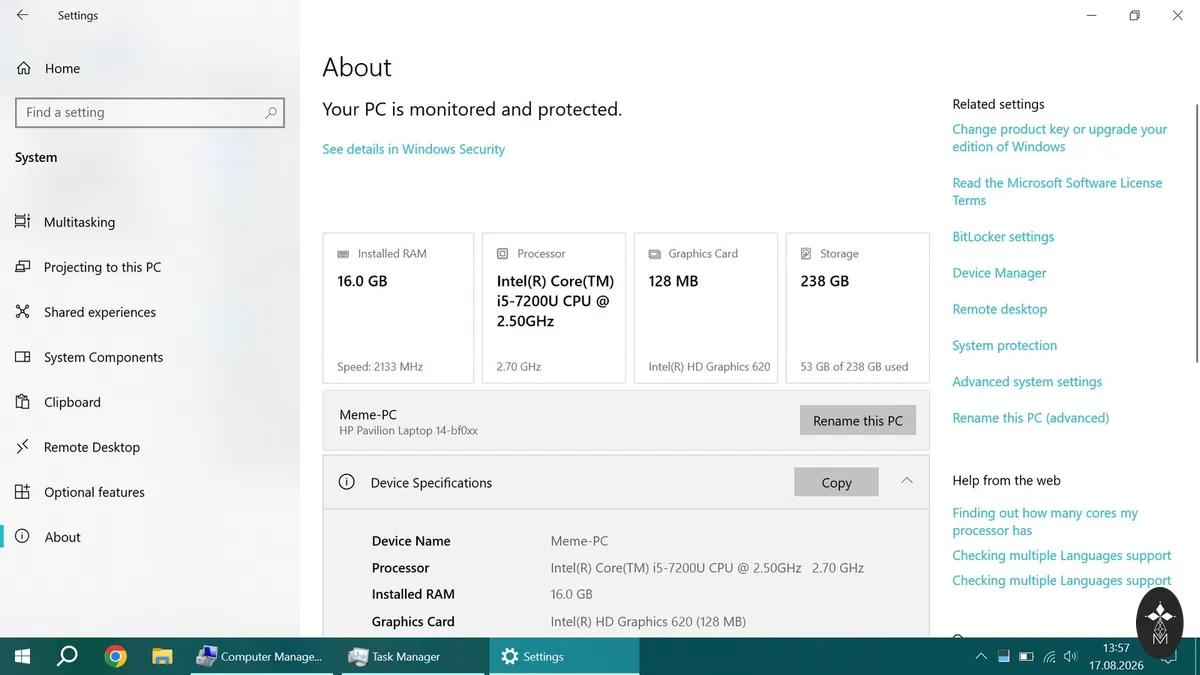
Task: Click the HP Pavilion Laptop 14-bf0xx text
Action: click(x=408, y=431)
